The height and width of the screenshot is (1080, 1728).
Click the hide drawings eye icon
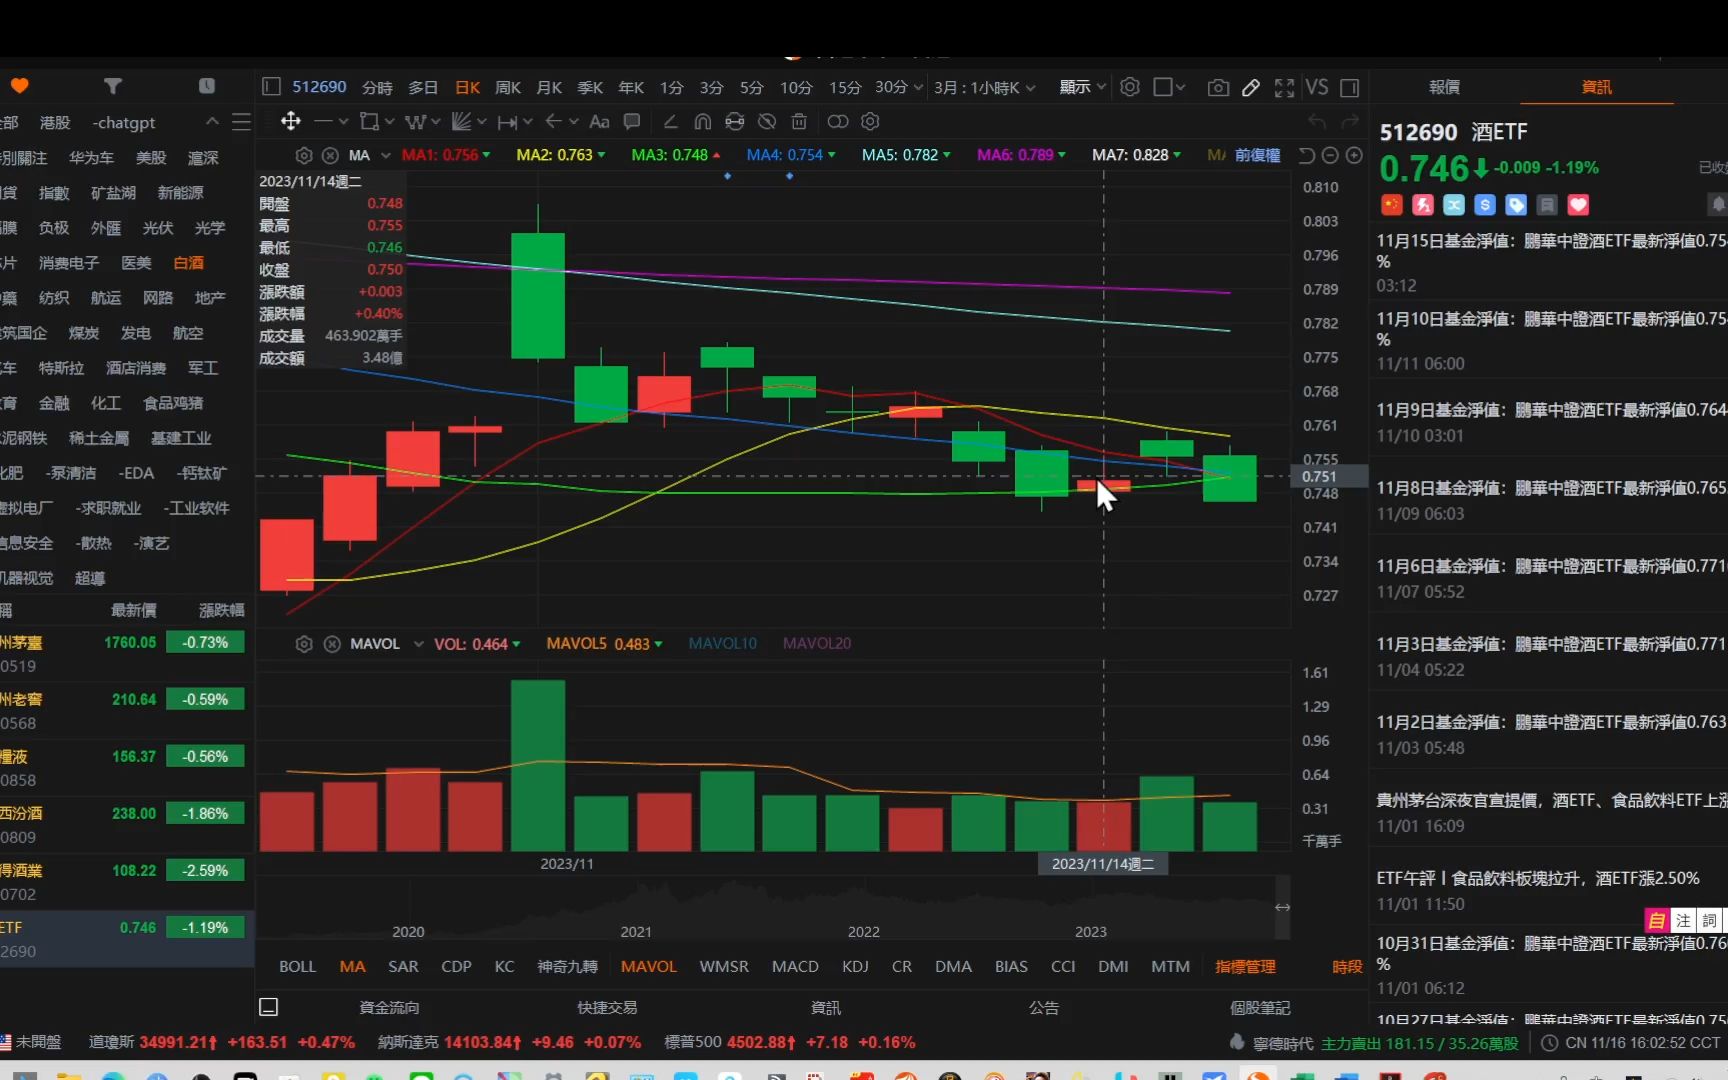pyautogui.click(x=767, y=121)
